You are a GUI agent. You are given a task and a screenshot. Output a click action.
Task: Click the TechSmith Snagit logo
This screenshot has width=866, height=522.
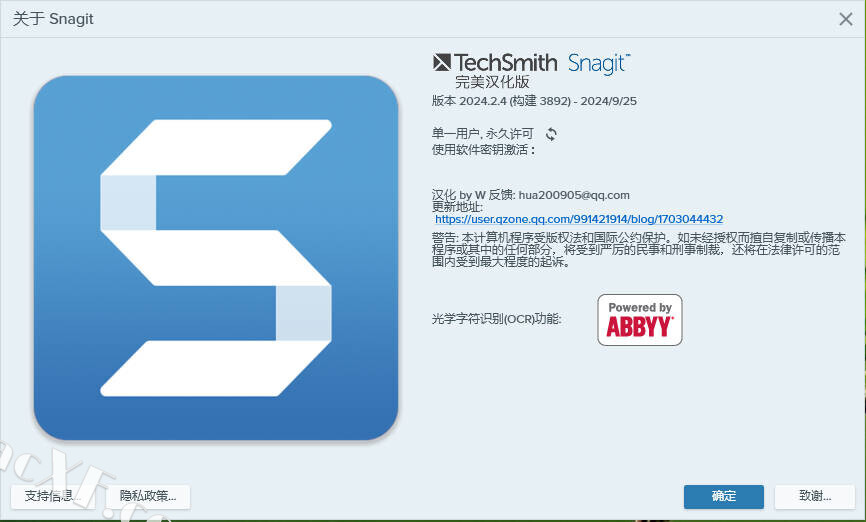(x=531, y=63)
